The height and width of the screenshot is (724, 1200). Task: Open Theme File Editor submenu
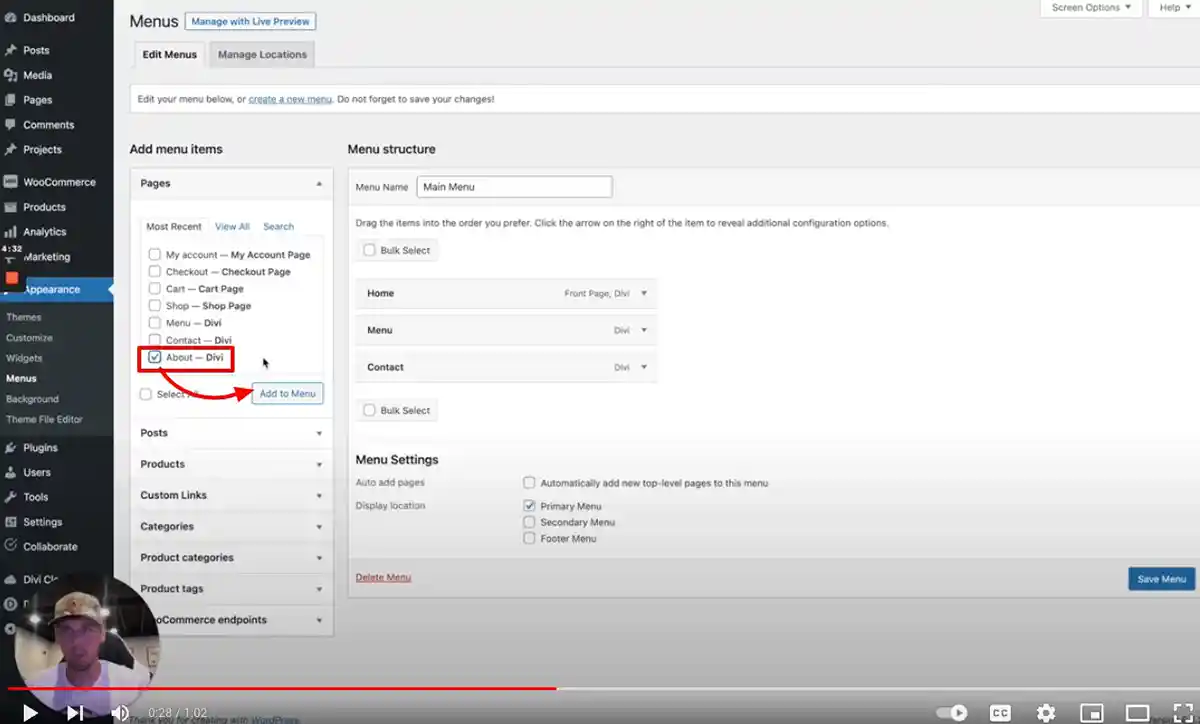(44, 420)
